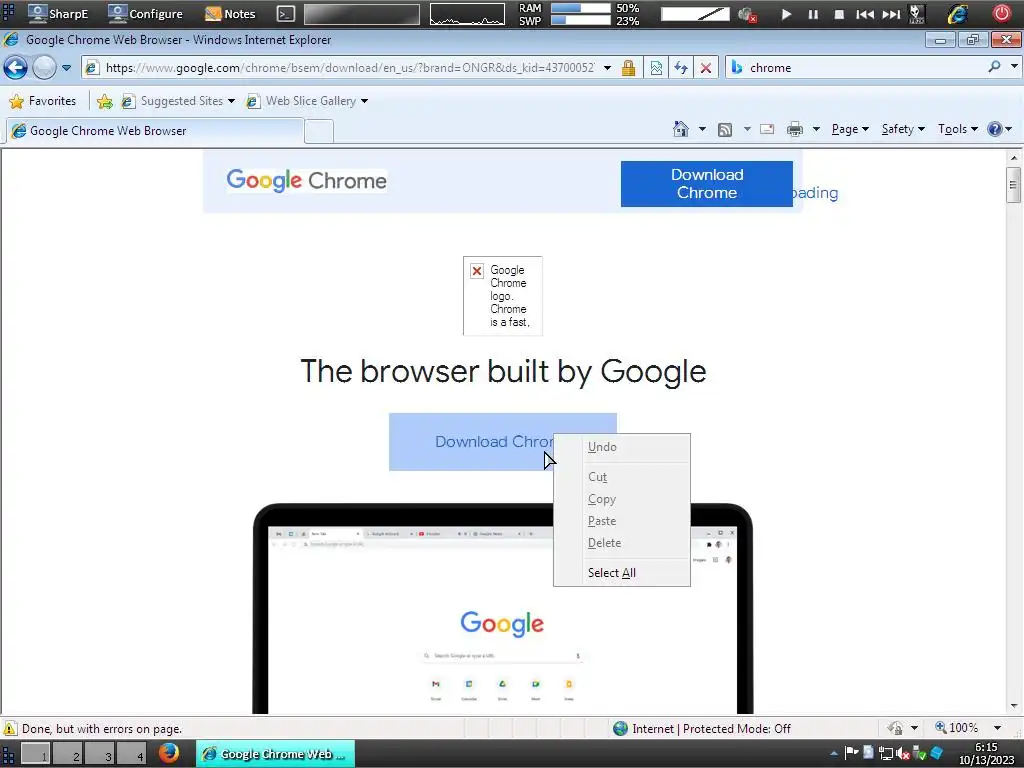
Task: Click the RSS Feeds icon
Action: 725,129
